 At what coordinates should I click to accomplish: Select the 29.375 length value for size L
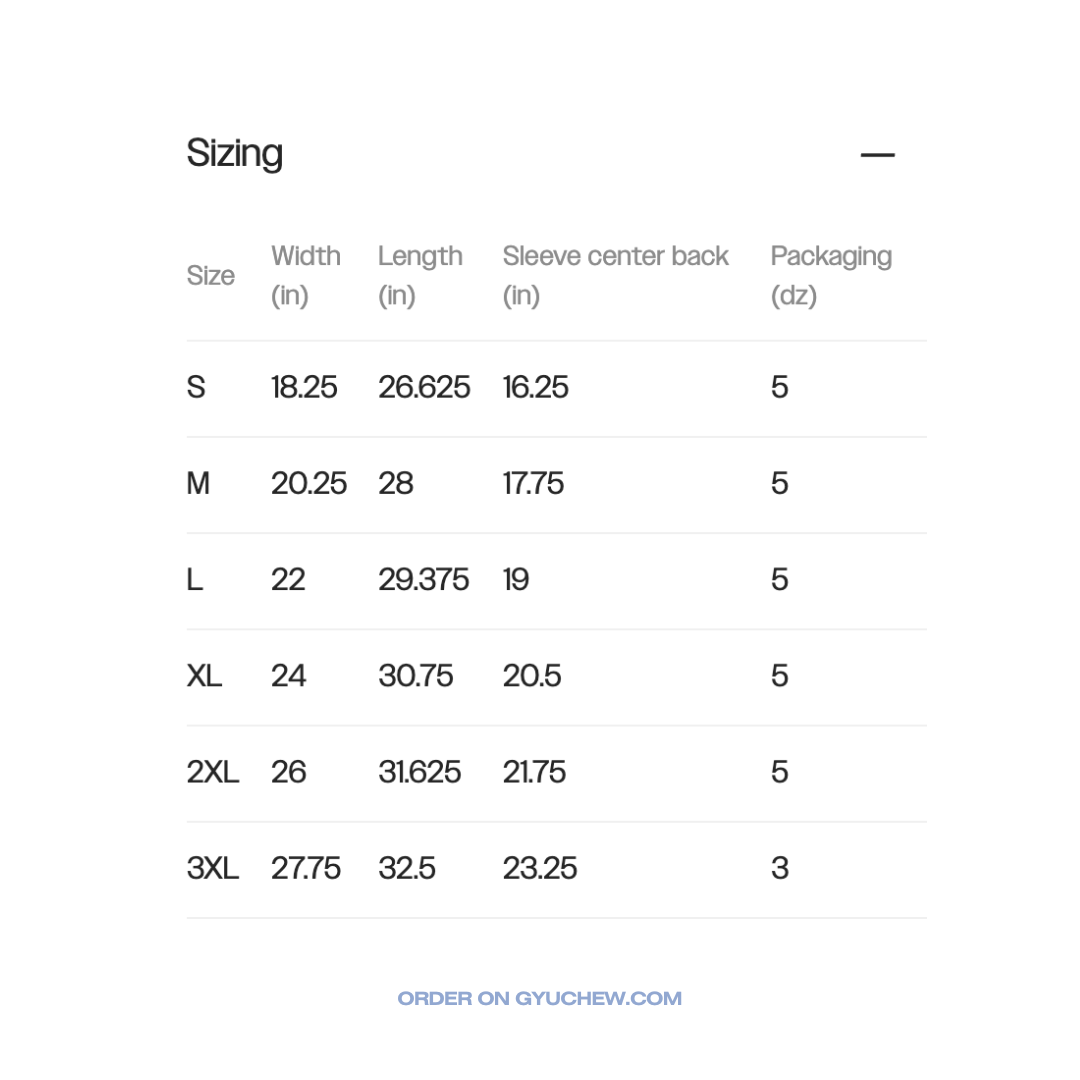click(424, 580)
